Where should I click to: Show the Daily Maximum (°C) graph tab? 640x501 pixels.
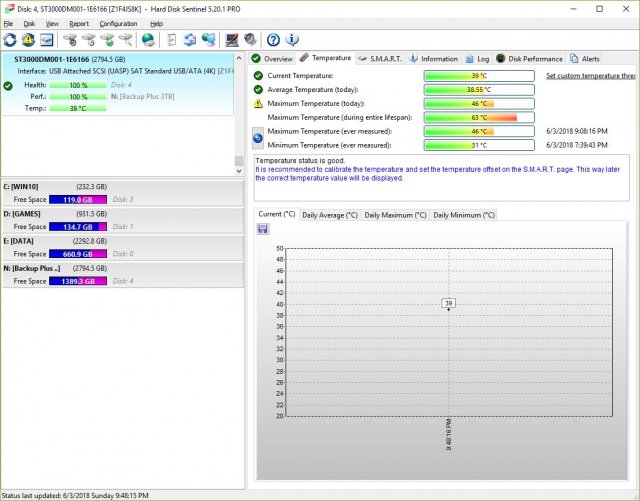(395, 215)
